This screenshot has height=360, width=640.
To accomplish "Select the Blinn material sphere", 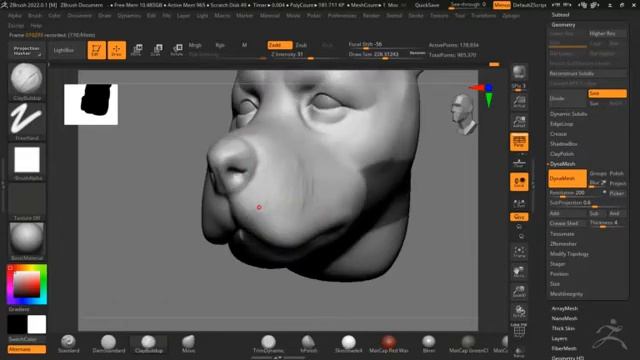I will tap(429, 344).
